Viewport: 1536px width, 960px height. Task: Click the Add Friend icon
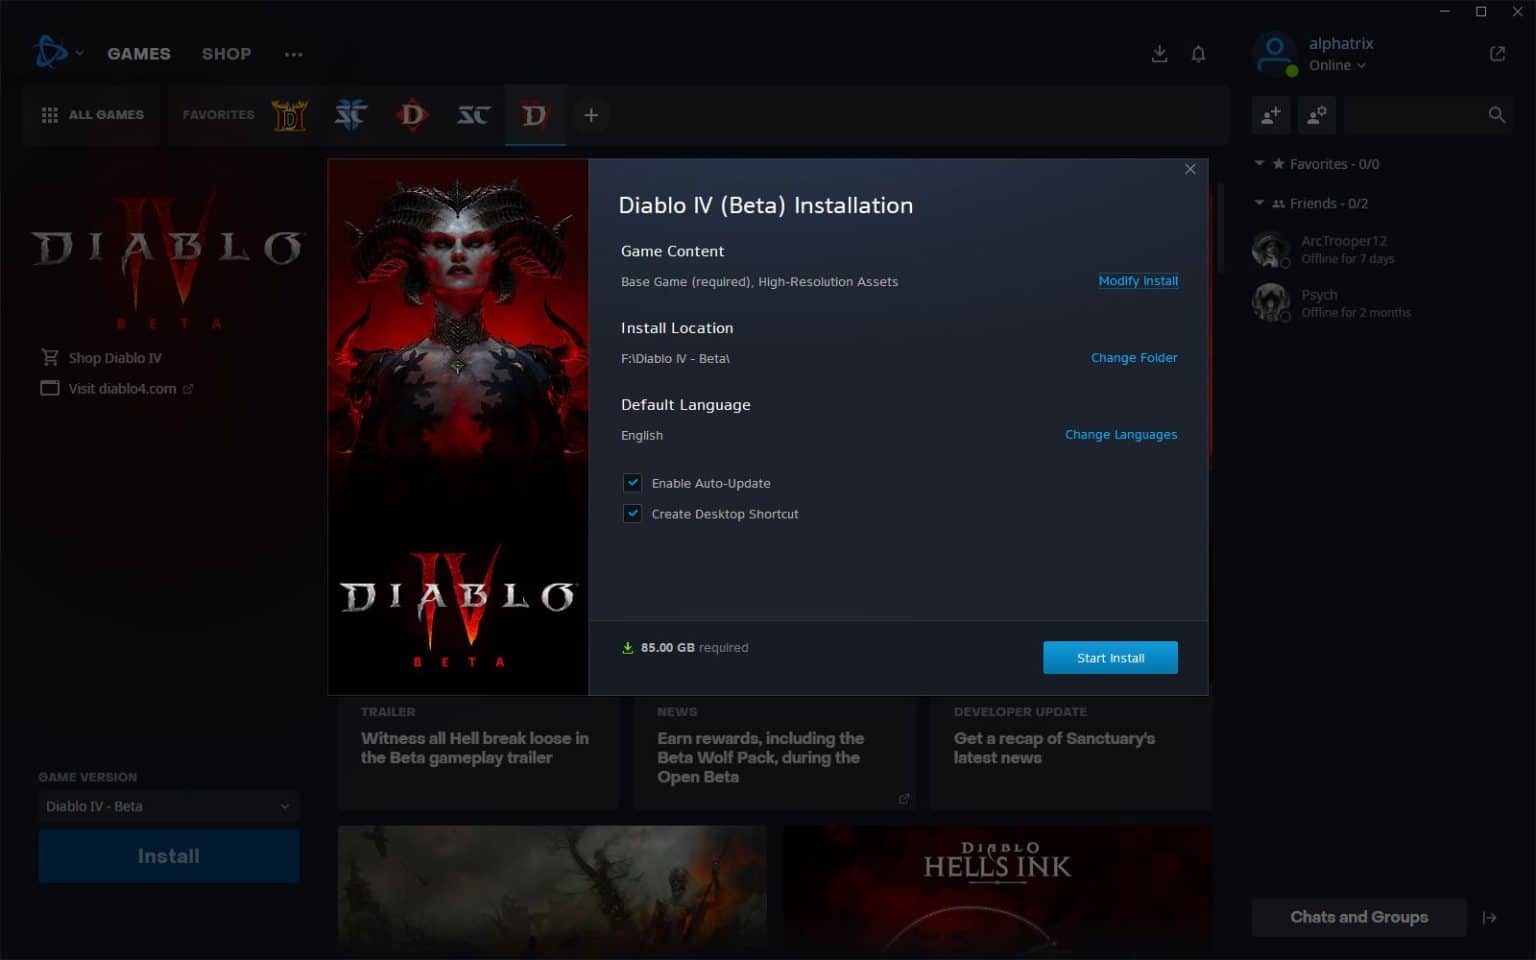tap(1271, 116)
